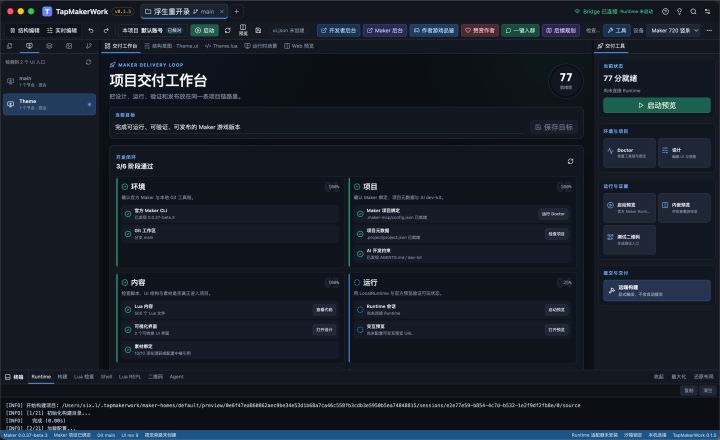Toggle 实时编辑 mode
The width and height of the screenshot is (720, 440).
click(x=62, y=30)
